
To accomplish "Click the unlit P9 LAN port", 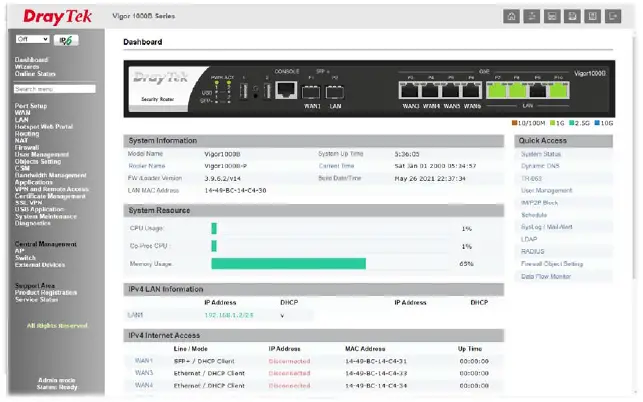I will [x=538, y=90].
